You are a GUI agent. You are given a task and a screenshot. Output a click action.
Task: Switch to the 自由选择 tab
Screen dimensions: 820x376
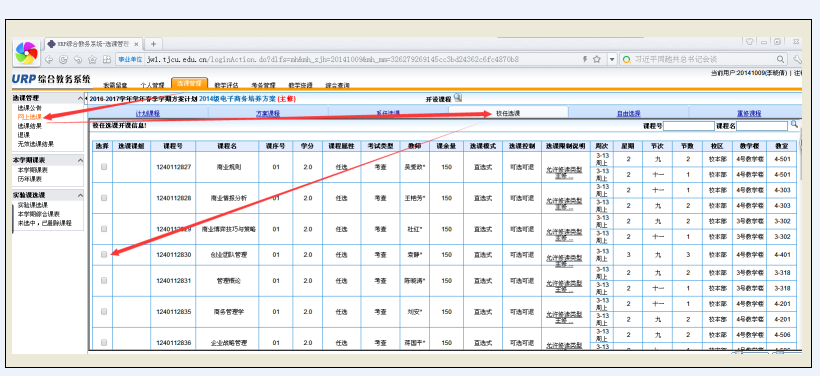[x=628, y=113]
